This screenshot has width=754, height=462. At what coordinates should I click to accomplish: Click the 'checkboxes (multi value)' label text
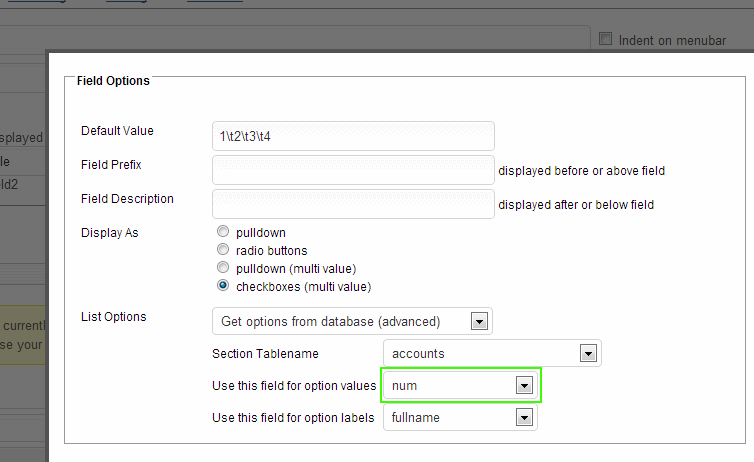tap(303, 286)
